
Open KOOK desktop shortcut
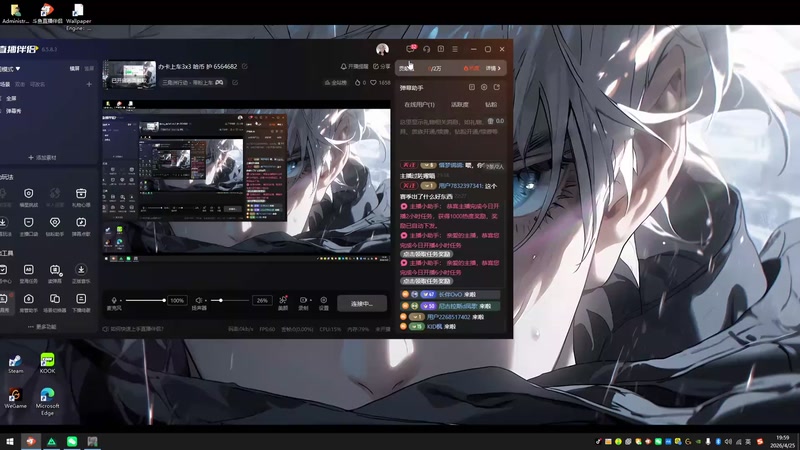pyautogui.click(x=47, y=363)
